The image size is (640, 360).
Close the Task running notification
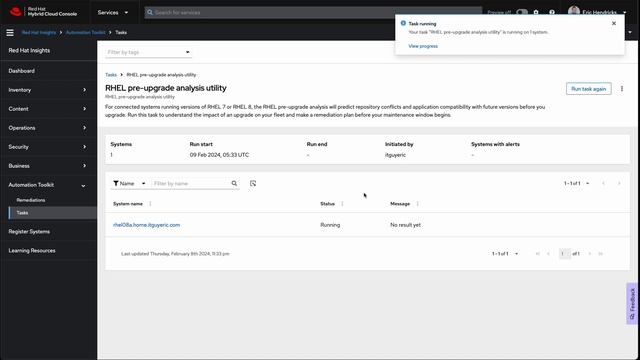pyautogui.click(x=614, y=24)
